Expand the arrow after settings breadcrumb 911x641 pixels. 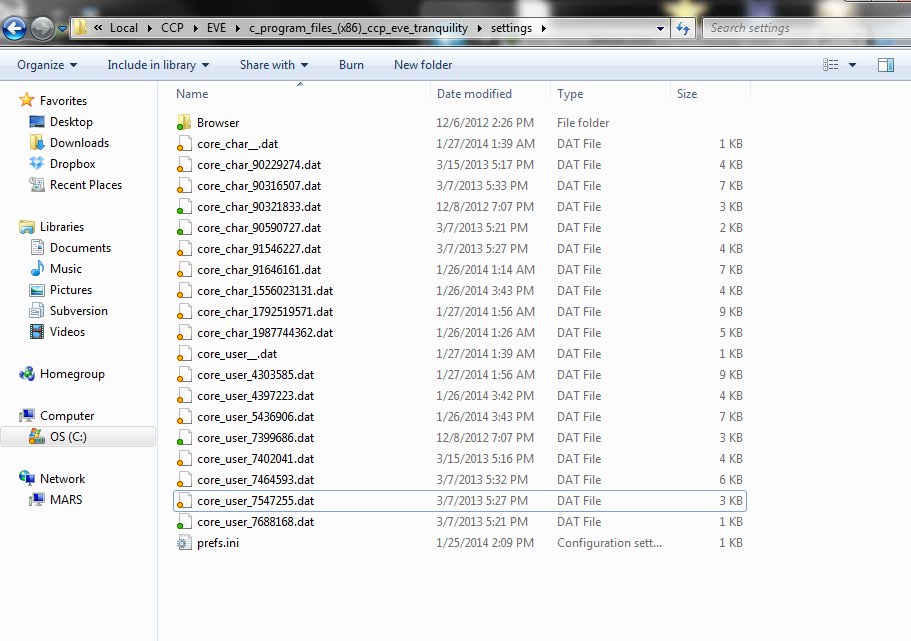click(544, 28)
